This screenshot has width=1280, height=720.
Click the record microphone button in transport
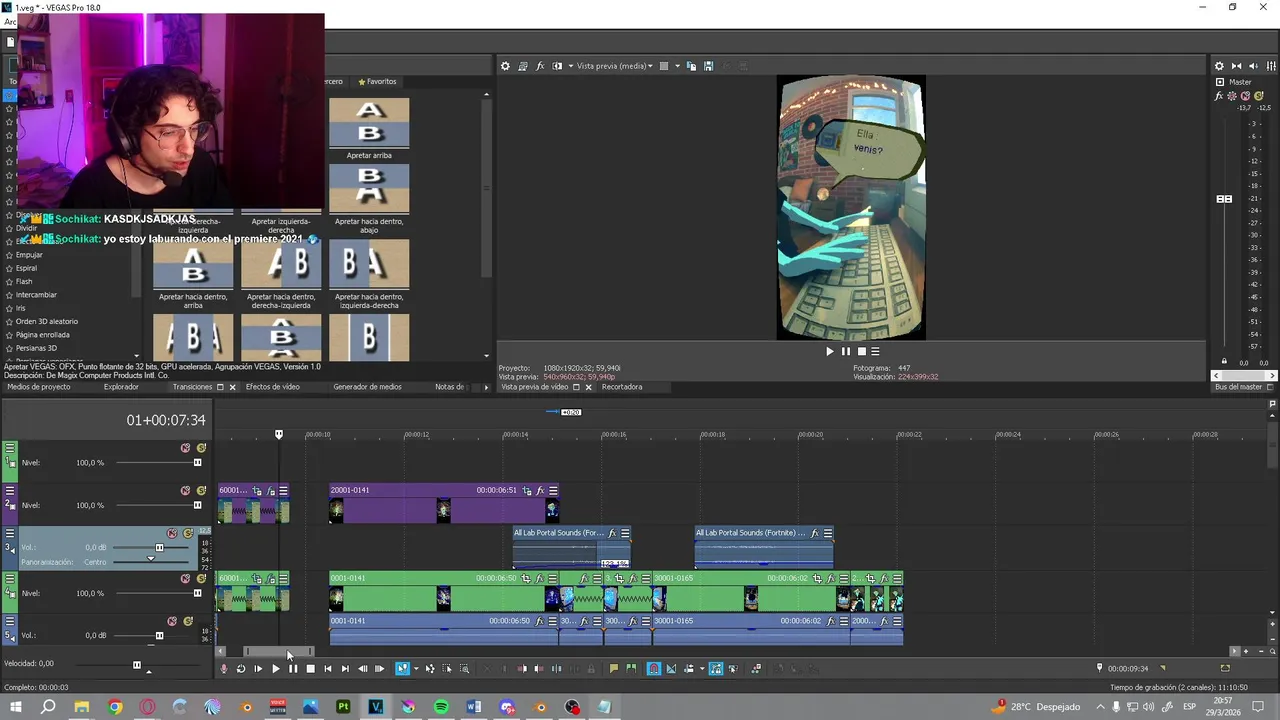(x=223, y=669)
